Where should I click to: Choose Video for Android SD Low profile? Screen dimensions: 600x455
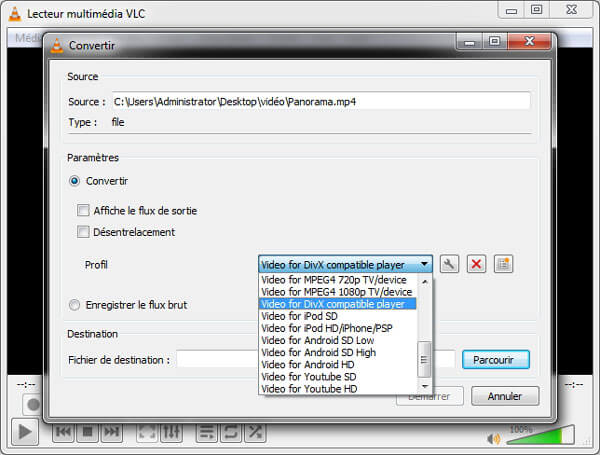click(338, 340)
